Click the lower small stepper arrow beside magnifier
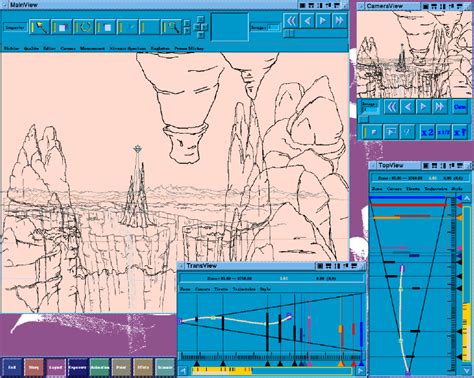Image resolution: width=474 pixels, height=378 pixels. pos(187,31)
